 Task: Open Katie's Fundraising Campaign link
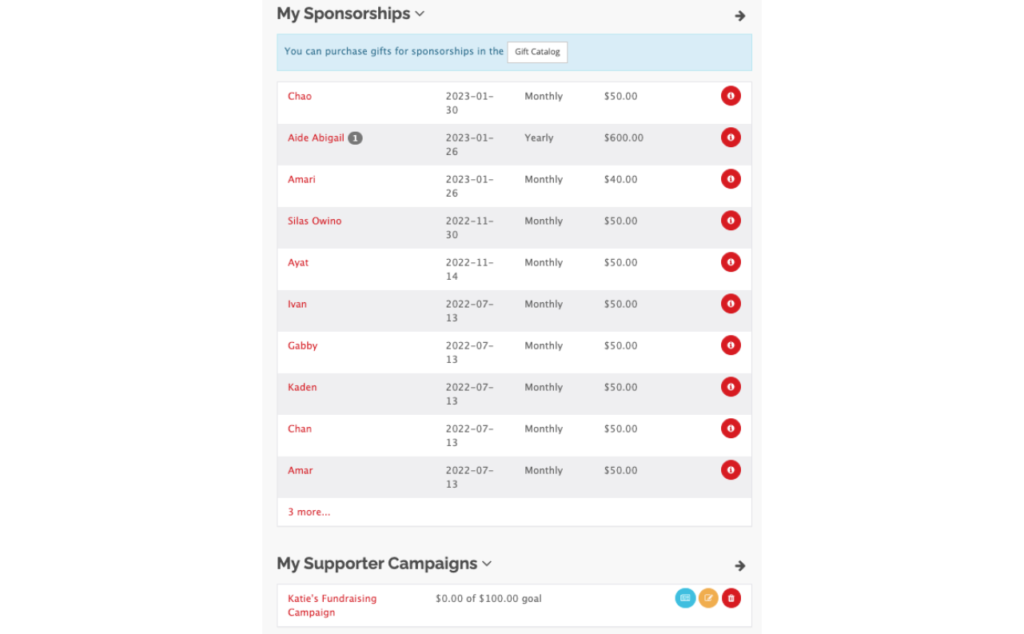[x=332, y=597]
